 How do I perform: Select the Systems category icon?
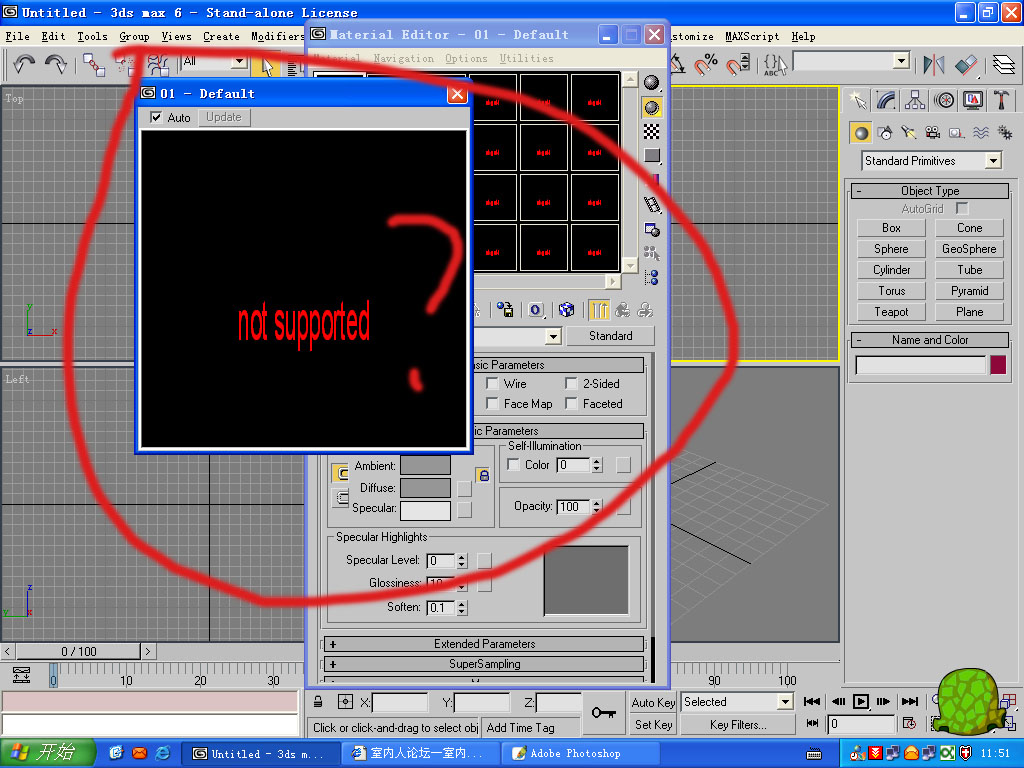1004,133
